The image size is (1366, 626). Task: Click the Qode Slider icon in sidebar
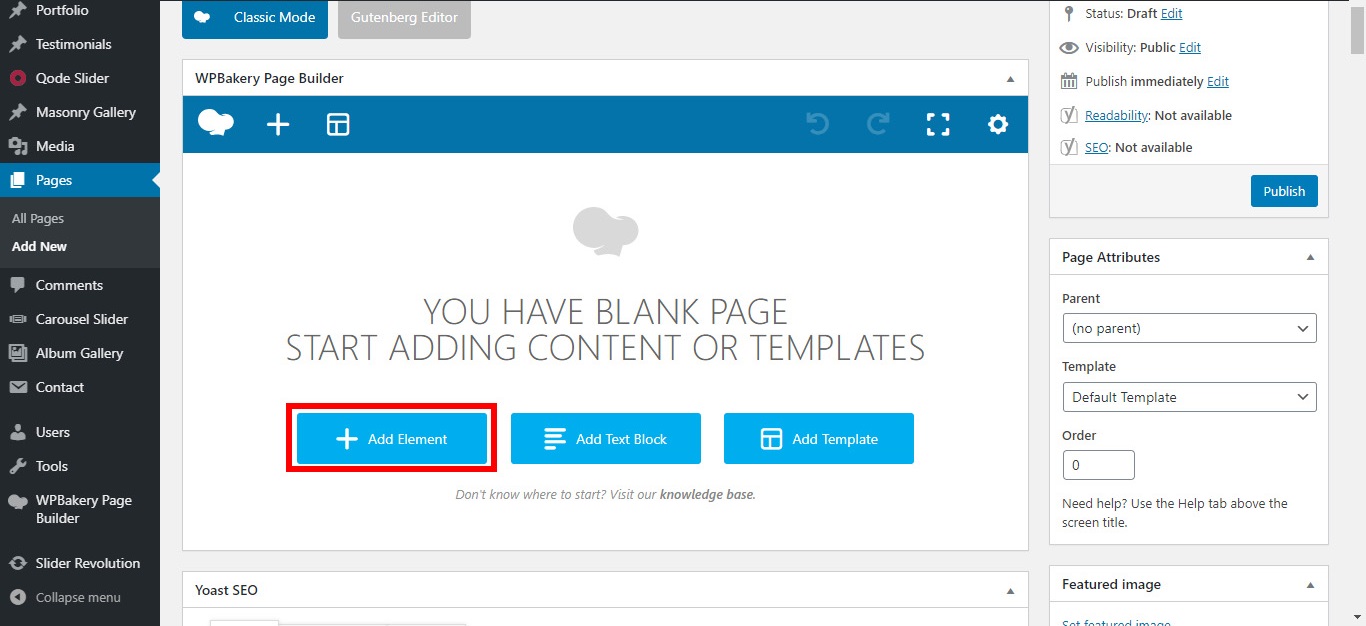coord(17,78)
